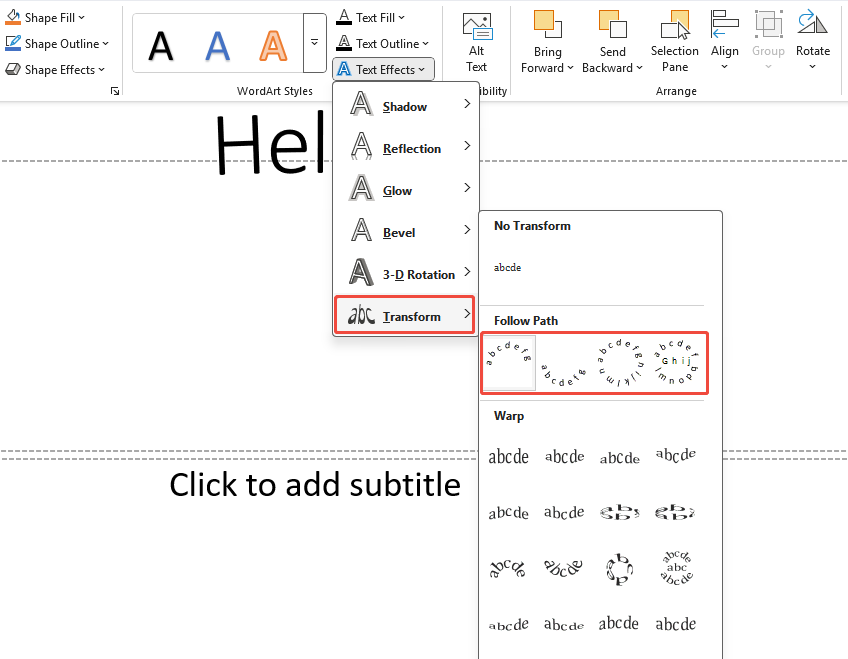Open the Transform submenu
The width and height of the screenshot is (848, 659).
click(x=399, y=315)
